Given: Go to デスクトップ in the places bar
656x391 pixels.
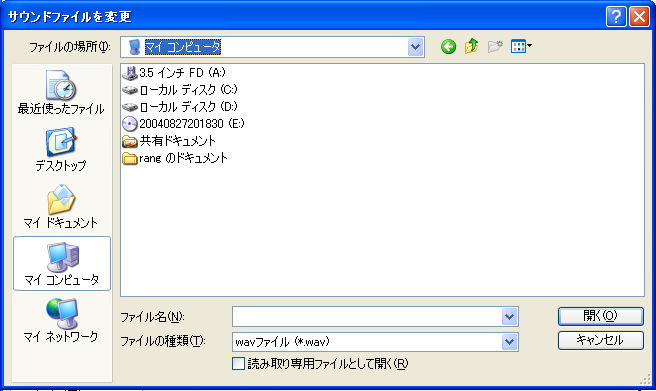Looking at the screenshot, I should 61,149.
